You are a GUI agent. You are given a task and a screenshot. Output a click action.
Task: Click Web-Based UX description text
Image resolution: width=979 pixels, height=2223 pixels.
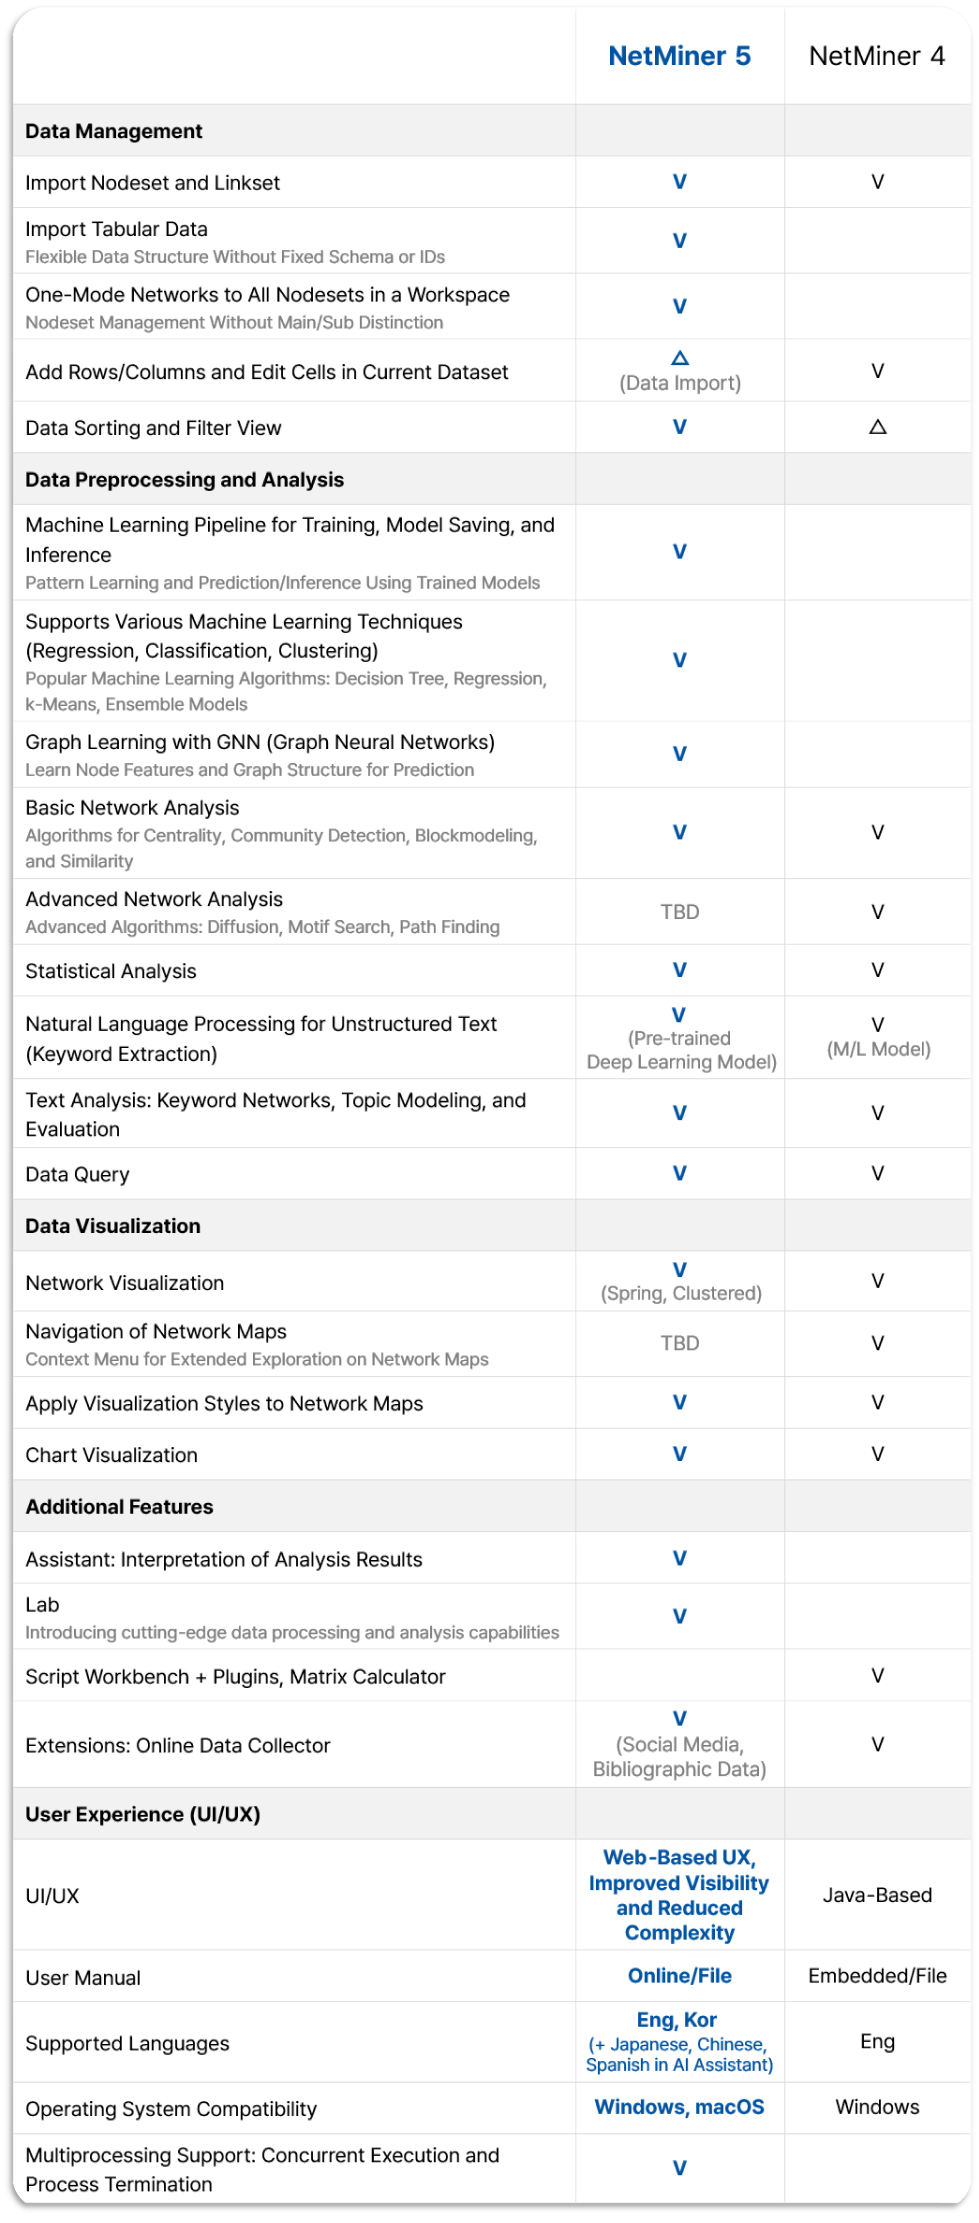click(x=679, y=1895)
